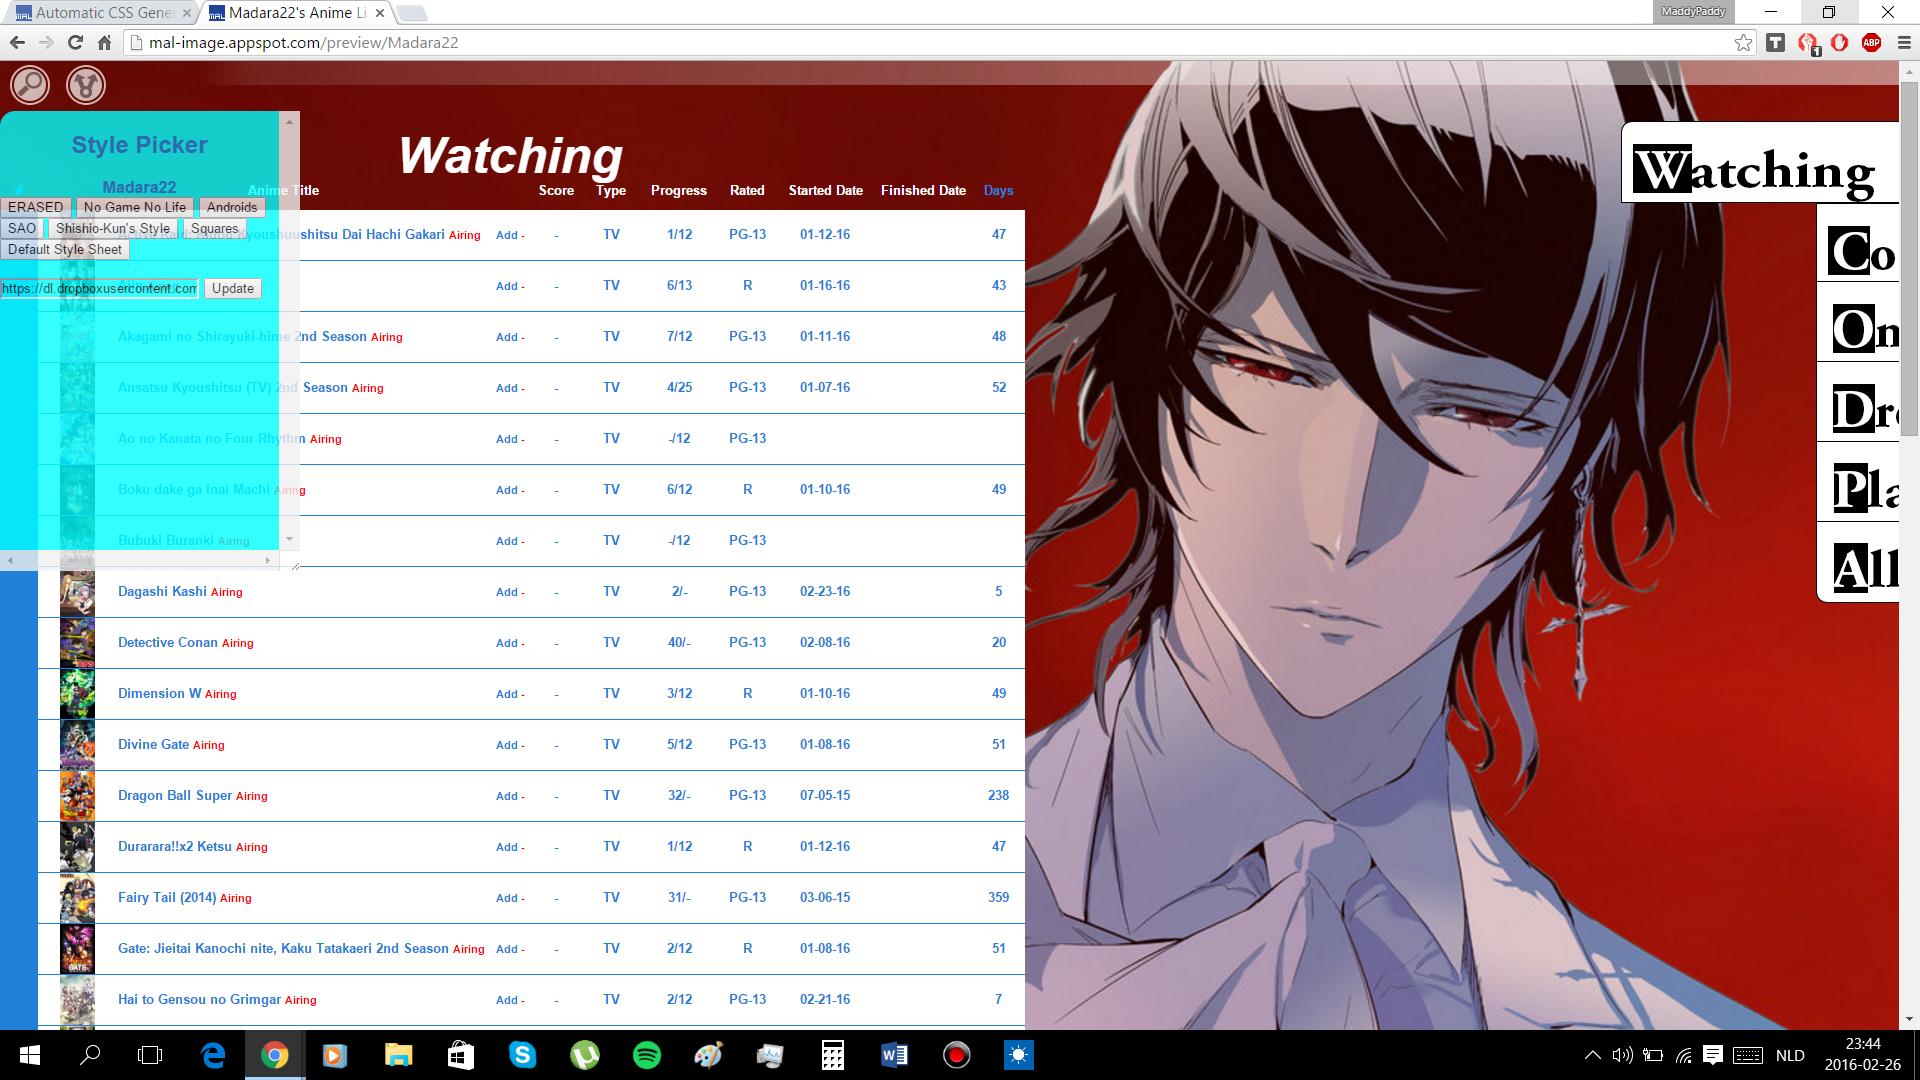This screenshot has height=1080, width=1920.
Task: Open the Dagashi Kashi anime link
Action: (x=162, y=591)
